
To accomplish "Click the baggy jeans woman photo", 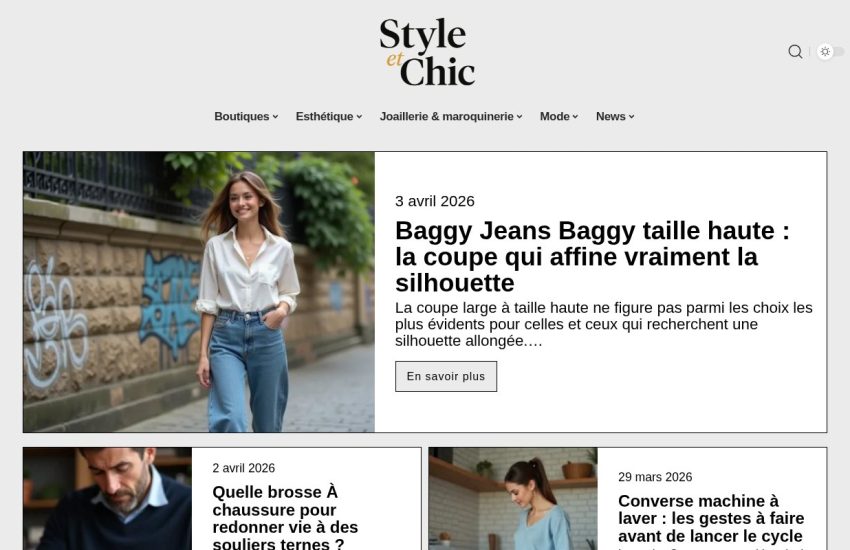I will (x=199, y=292).
